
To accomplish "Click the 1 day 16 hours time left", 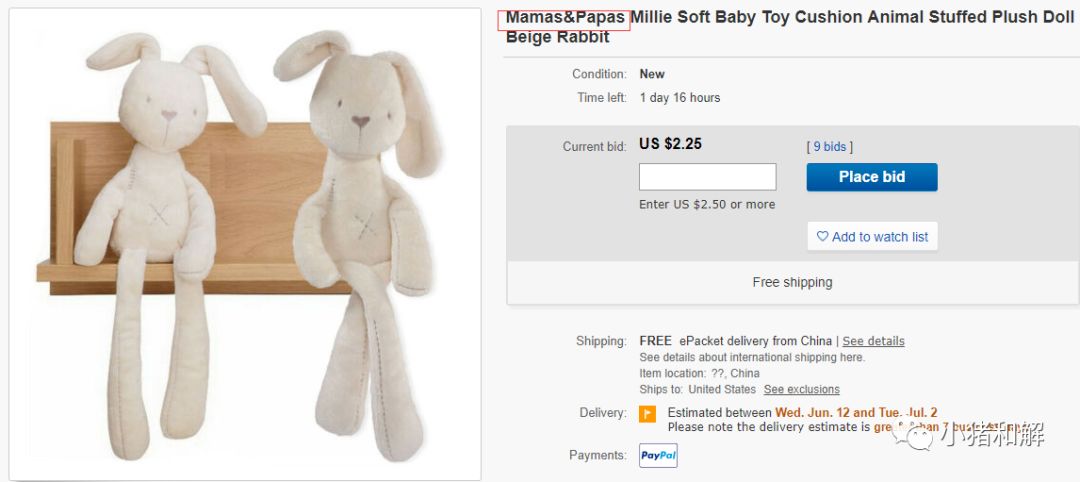I will tap(680, 98).
